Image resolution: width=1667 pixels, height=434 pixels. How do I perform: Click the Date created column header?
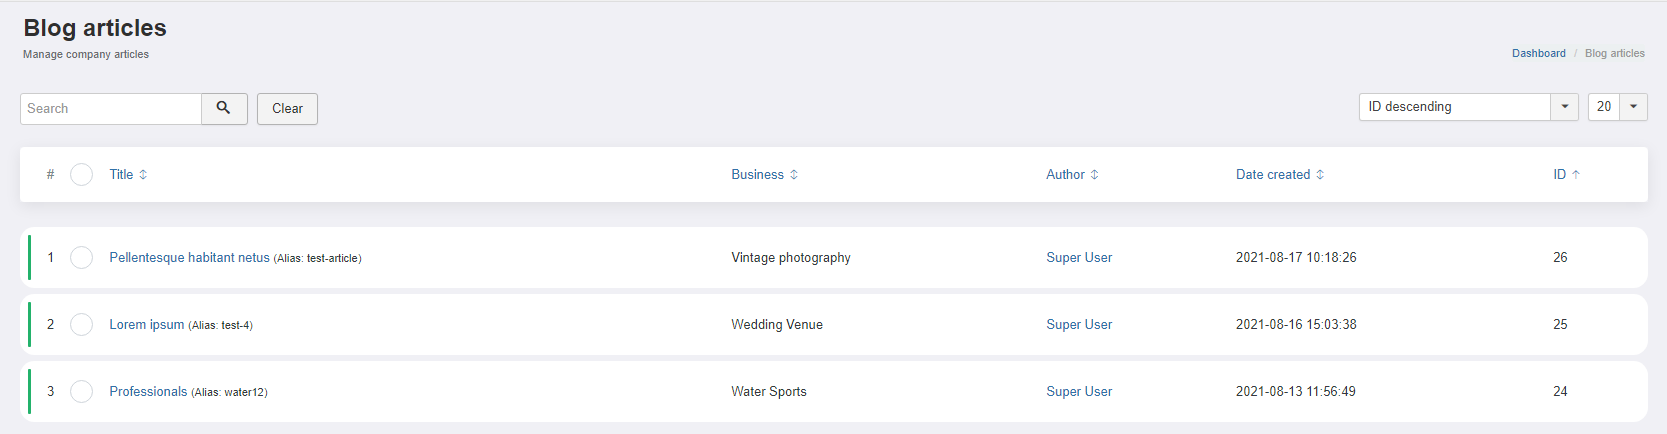(1272, 174)
